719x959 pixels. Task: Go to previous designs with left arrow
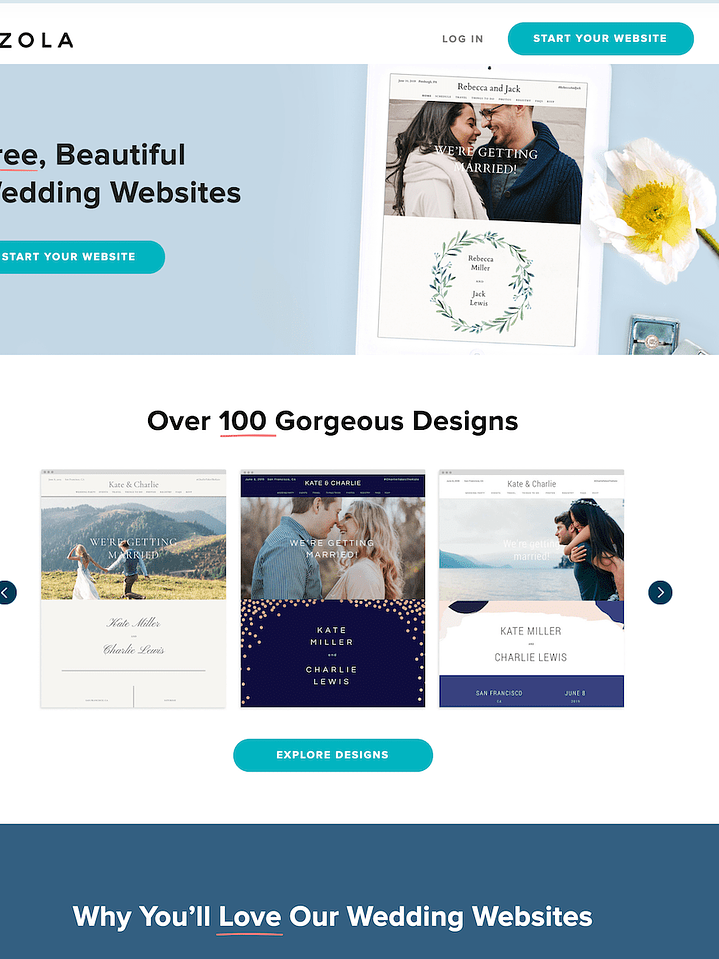pyautogui.click(x=6, y=592)
